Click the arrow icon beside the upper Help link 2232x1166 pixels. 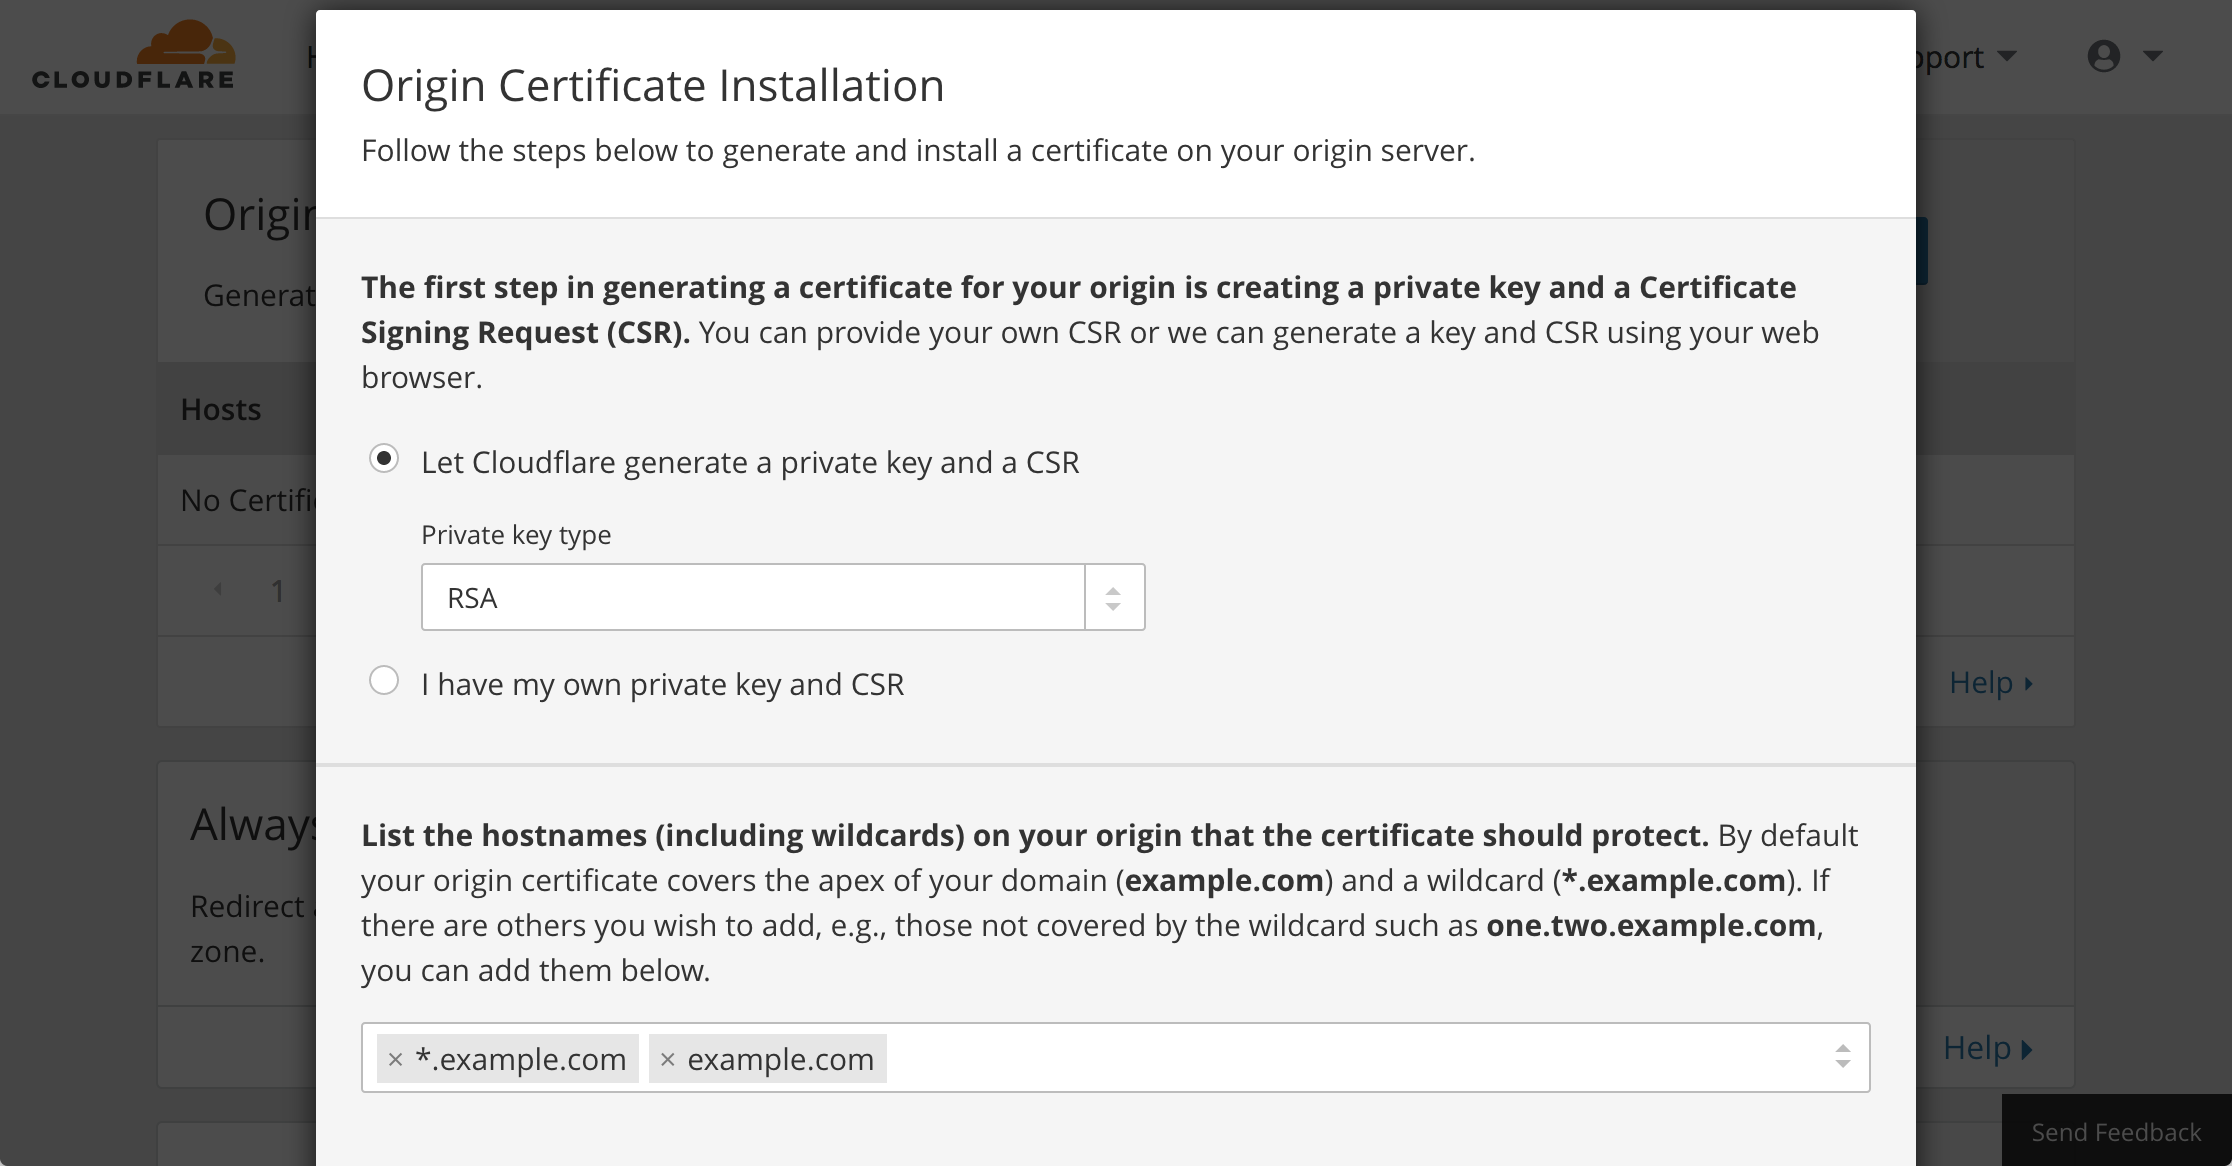[2029, 682]
